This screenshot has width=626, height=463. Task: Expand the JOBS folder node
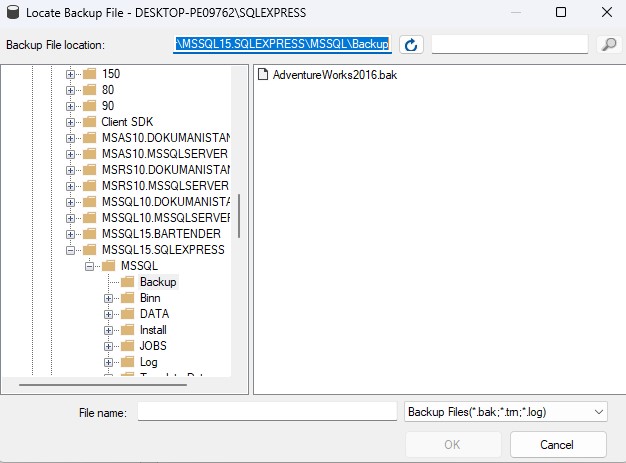coord(108,346)
